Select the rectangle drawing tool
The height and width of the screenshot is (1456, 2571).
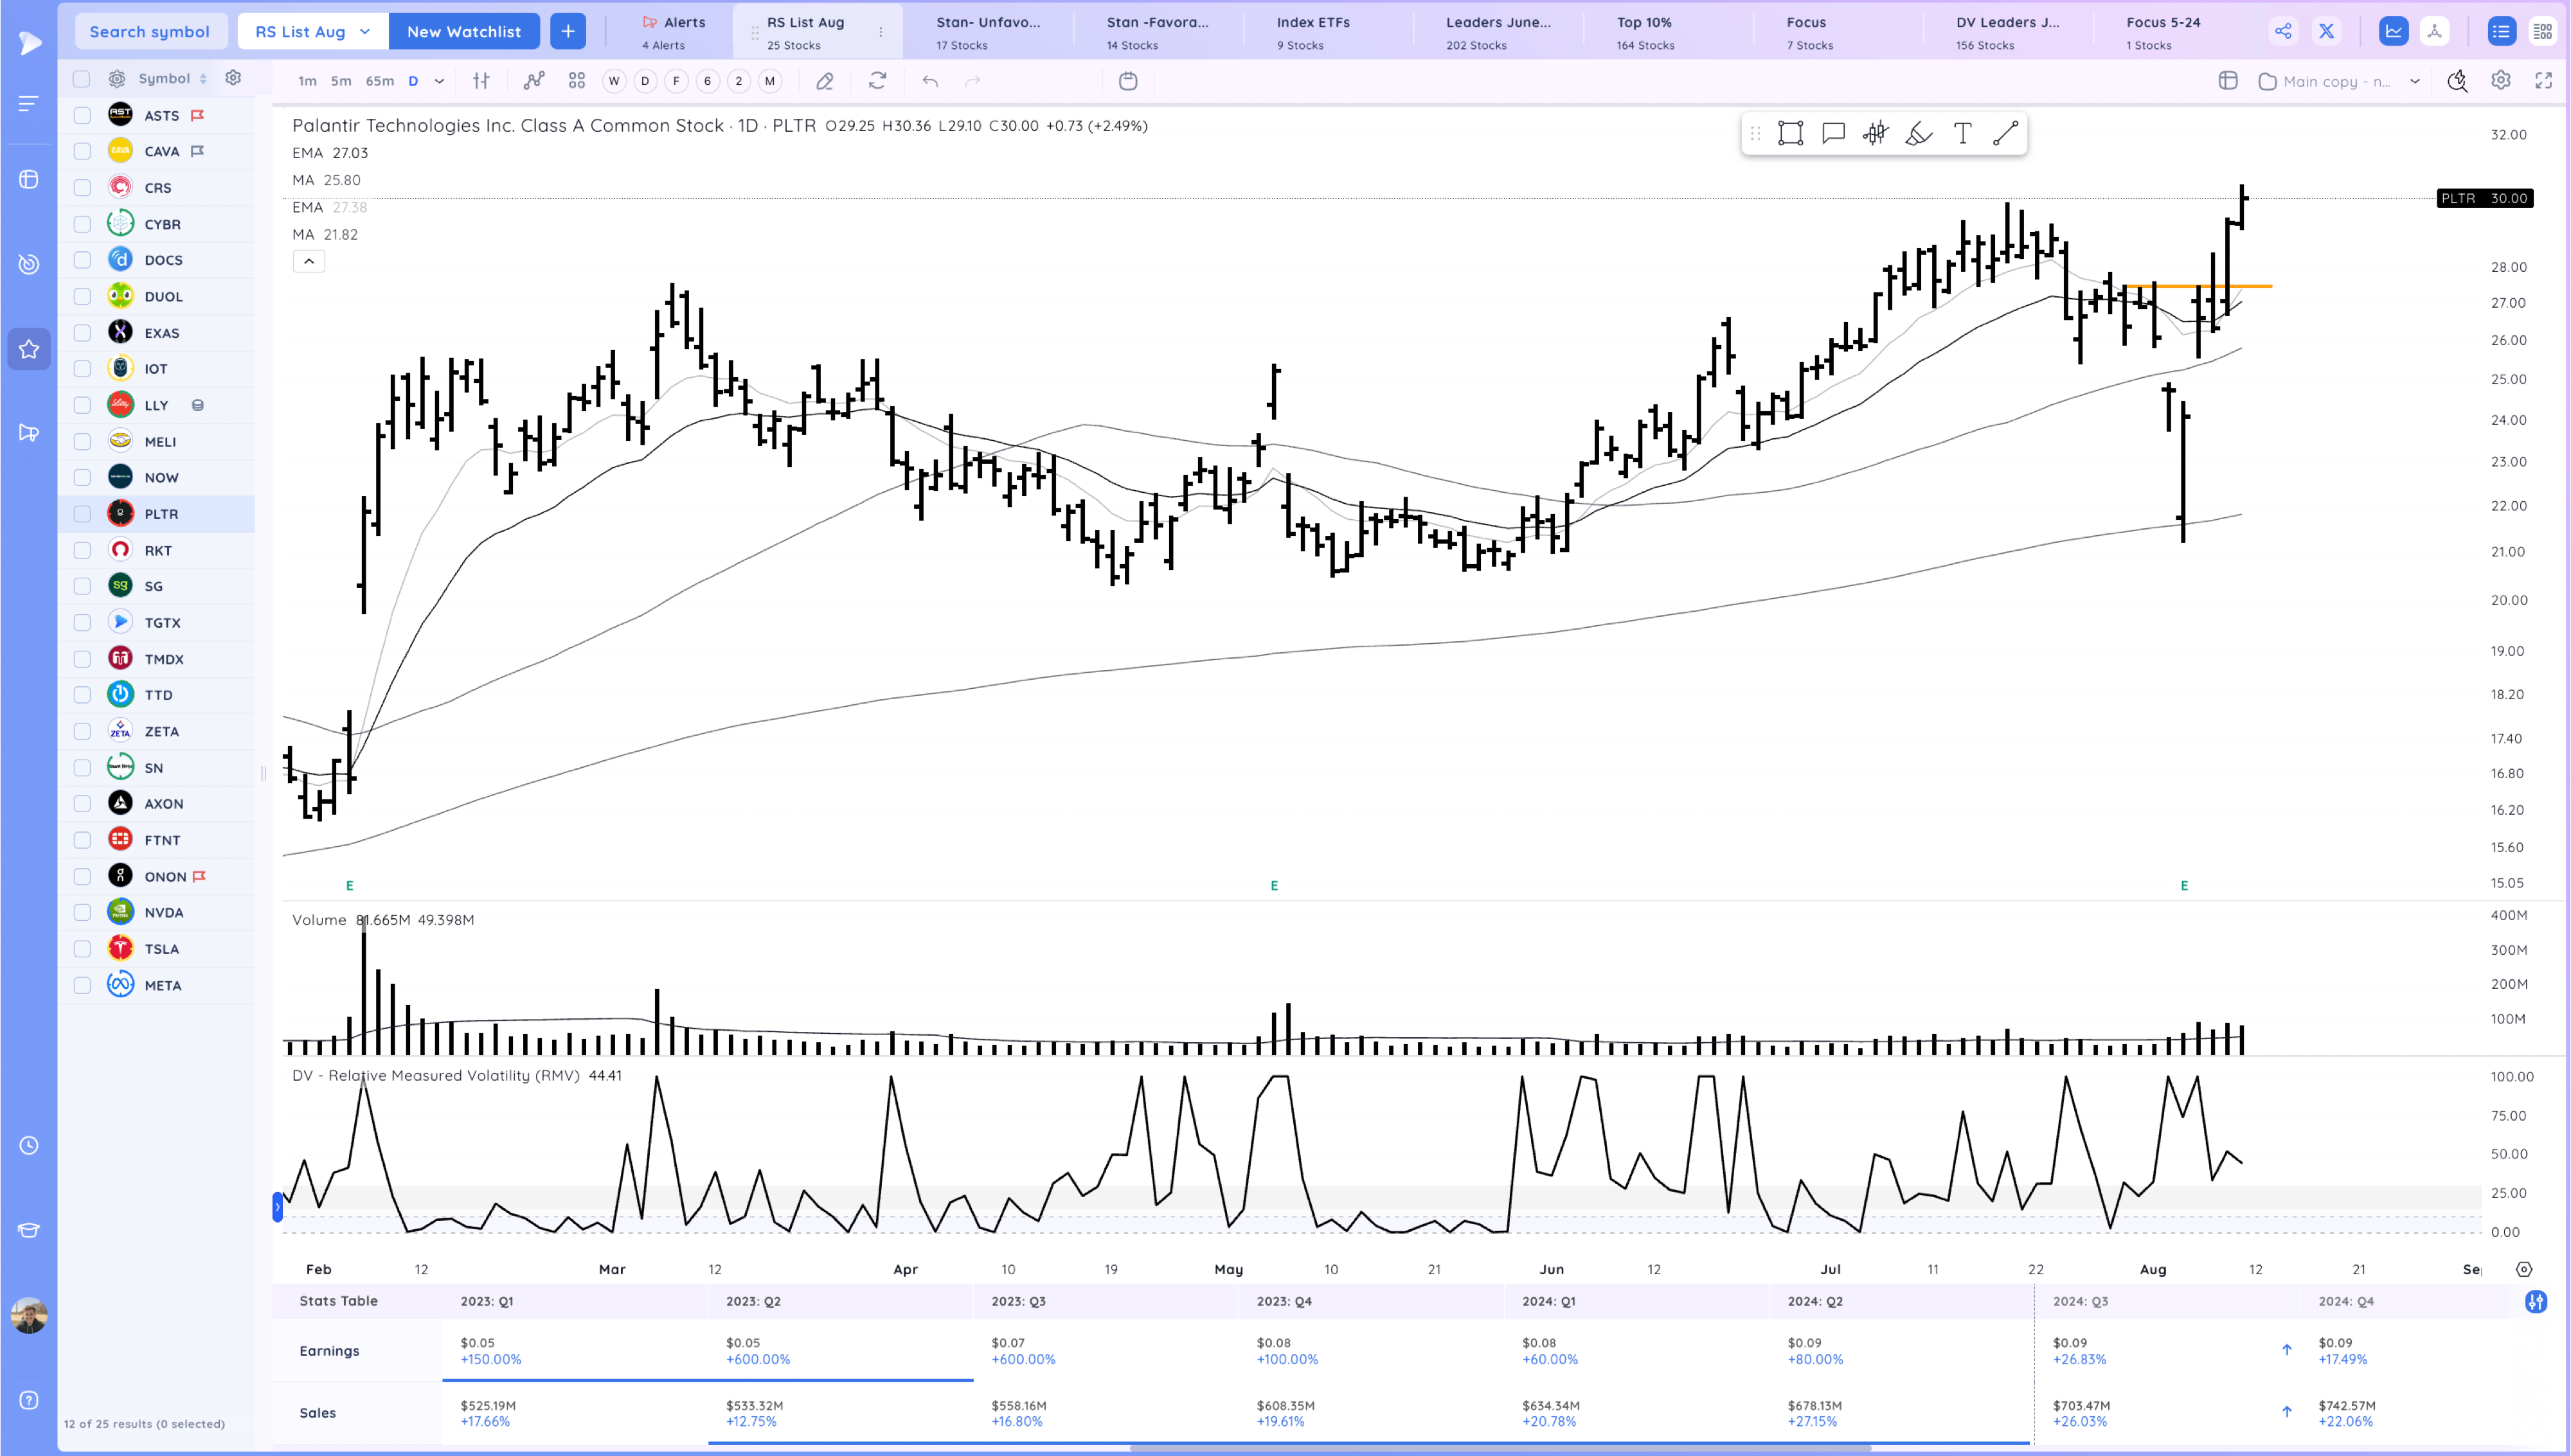click(x=1790, y=134)
